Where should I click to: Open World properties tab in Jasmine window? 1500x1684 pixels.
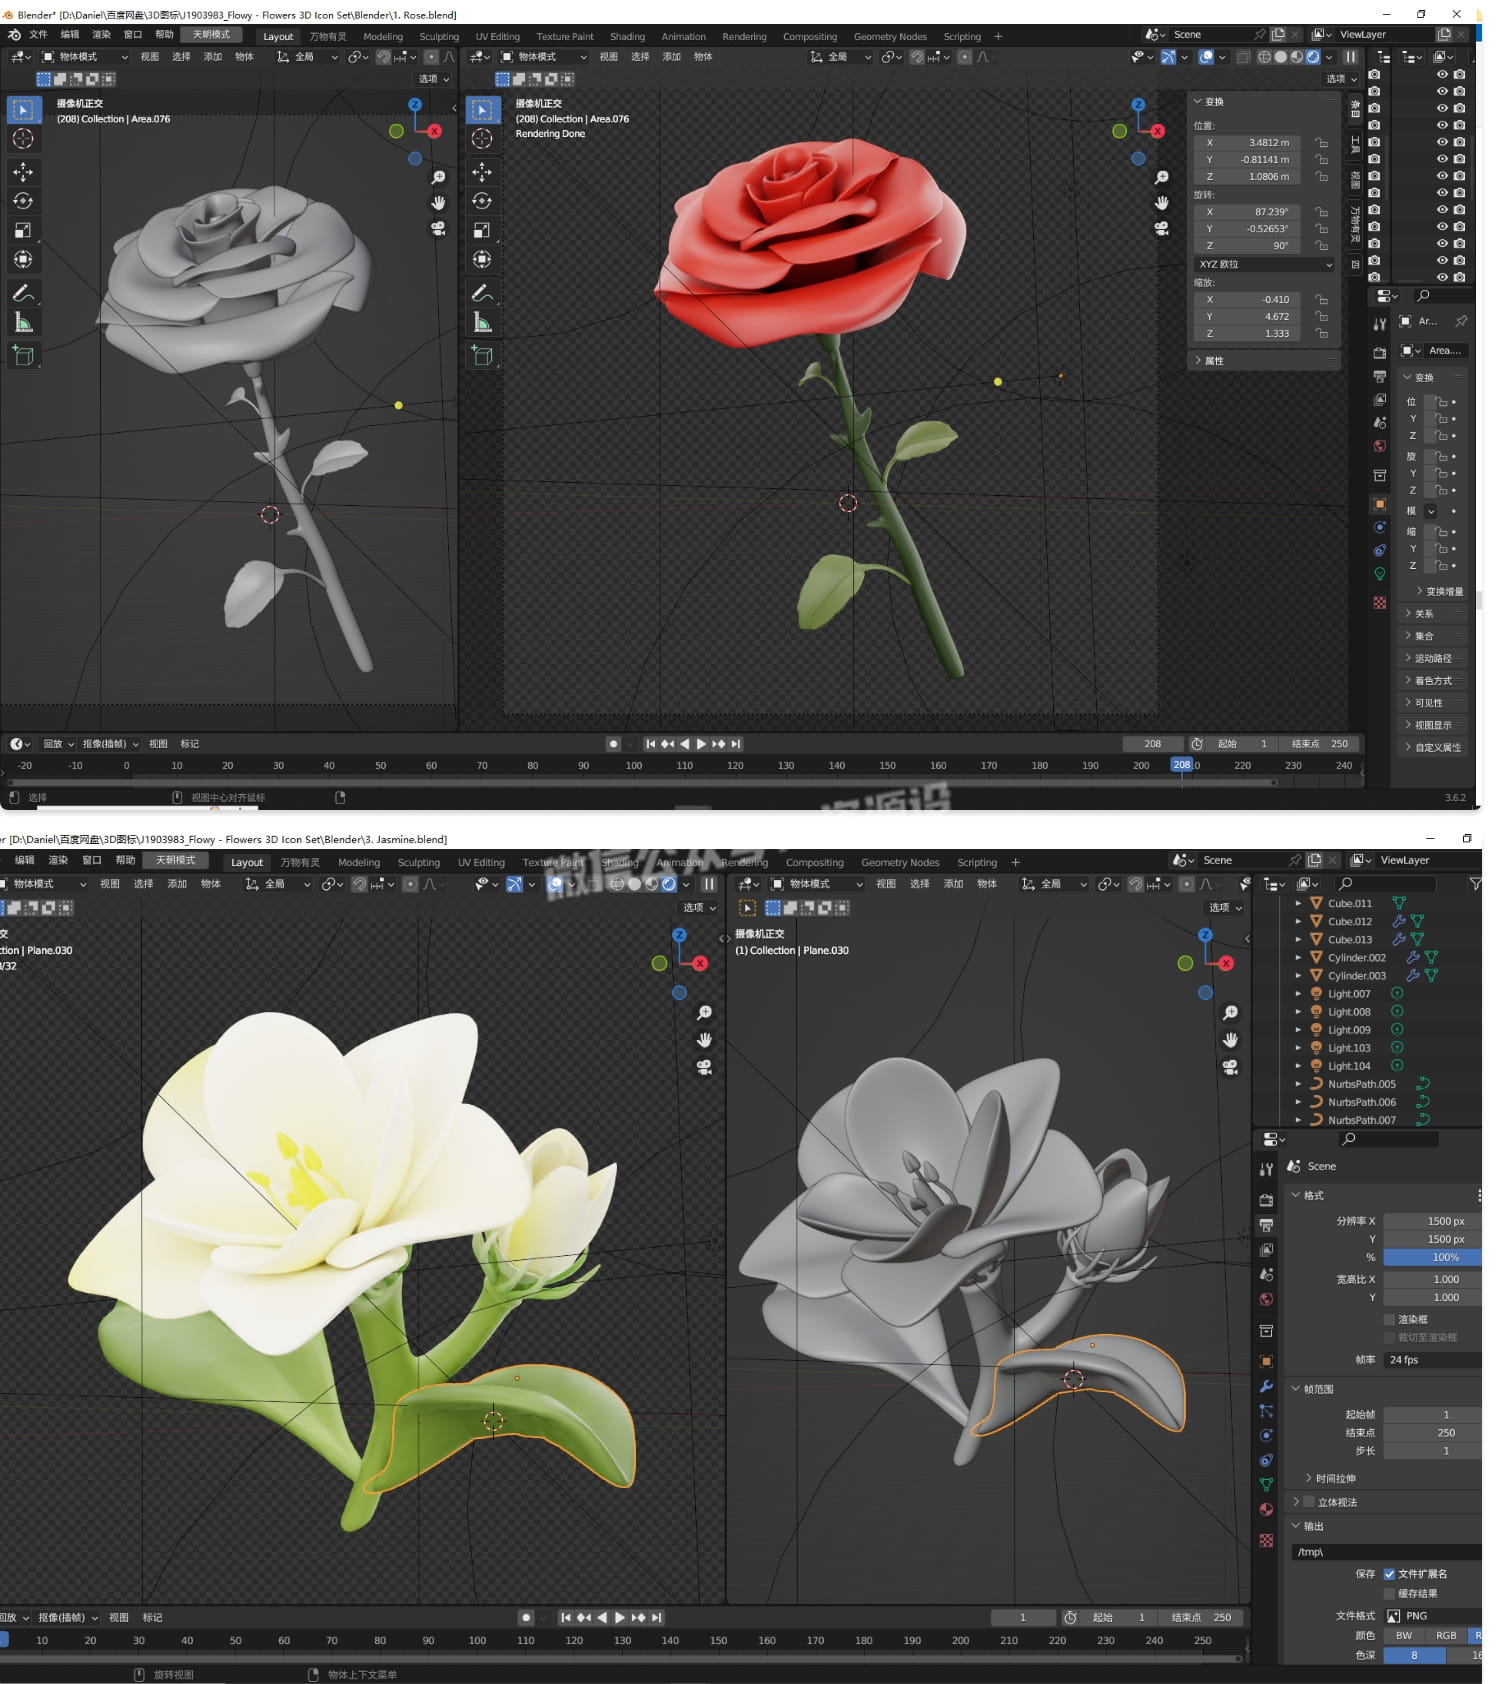click(1266, 1299)
